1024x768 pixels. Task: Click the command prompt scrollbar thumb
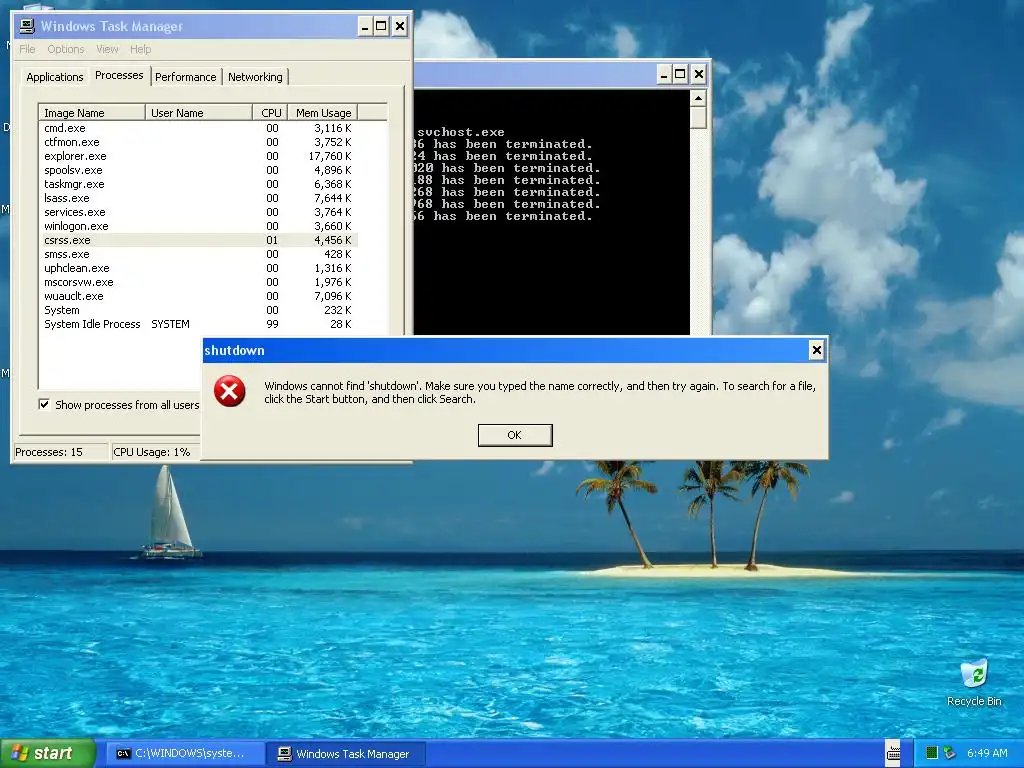[x=698, y=118]
